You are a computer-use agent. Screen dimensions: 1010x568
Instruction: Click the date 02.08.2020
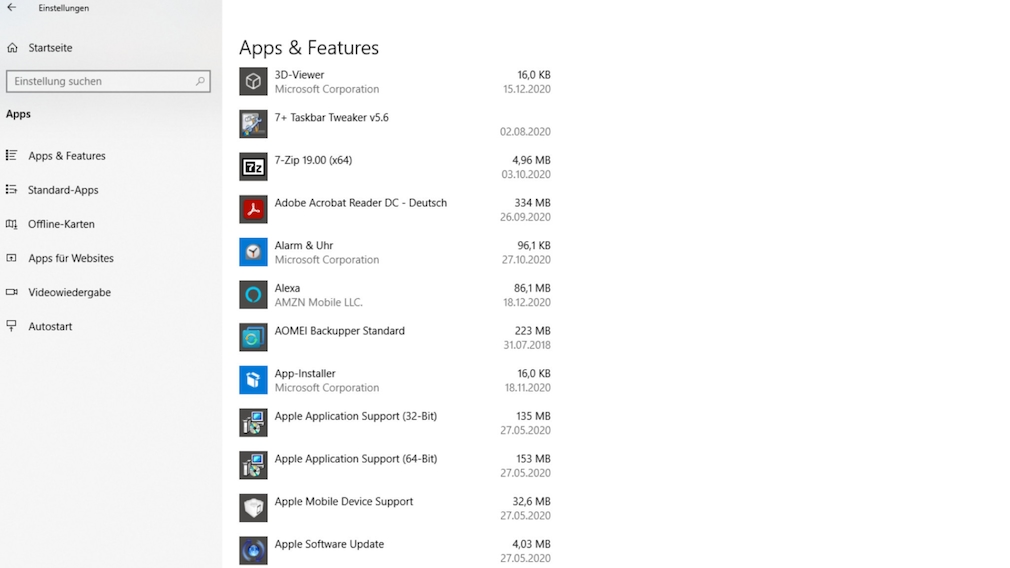click(525, 131)
